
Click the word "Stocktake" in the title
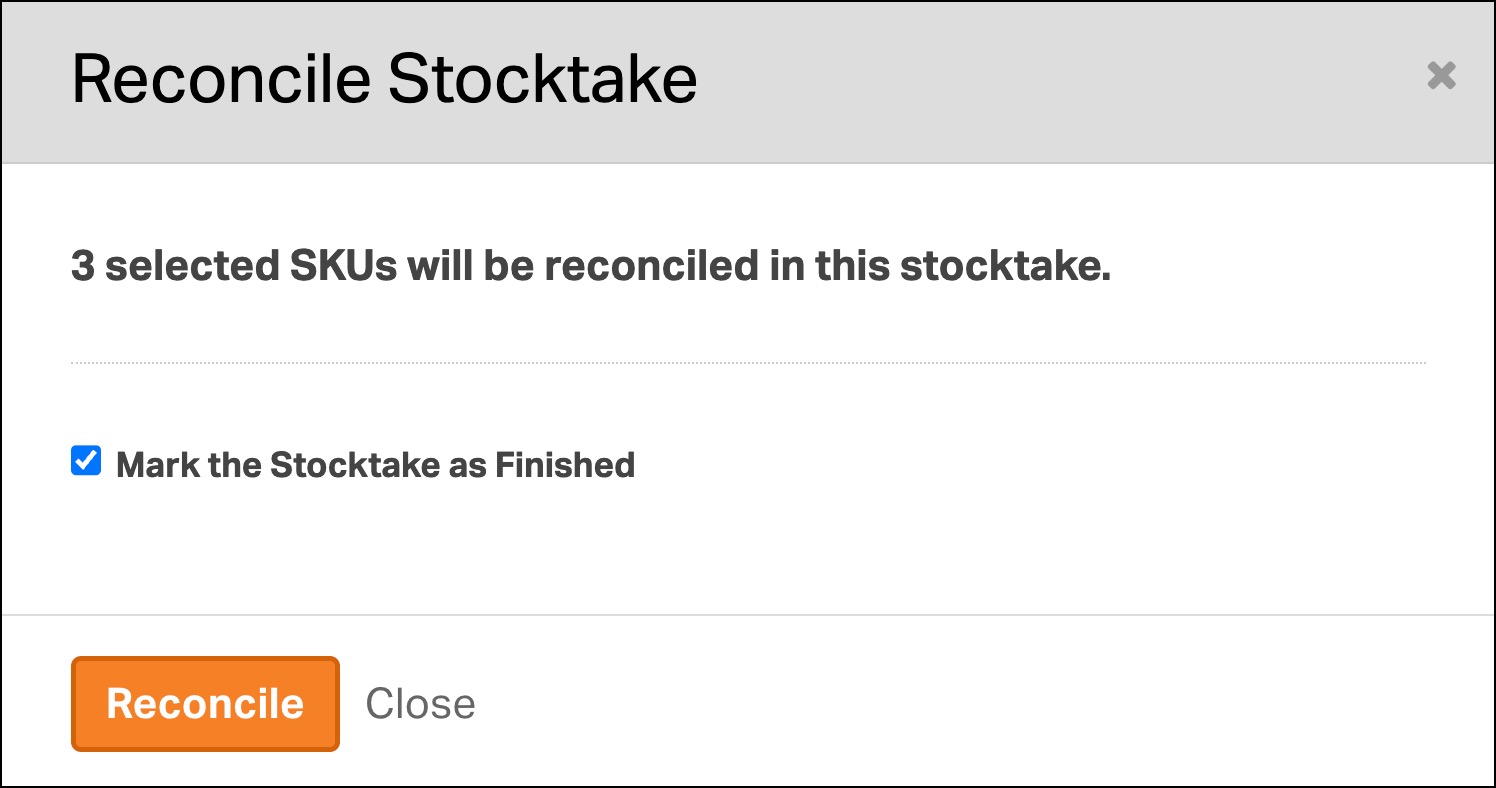(x=542, y=80)
